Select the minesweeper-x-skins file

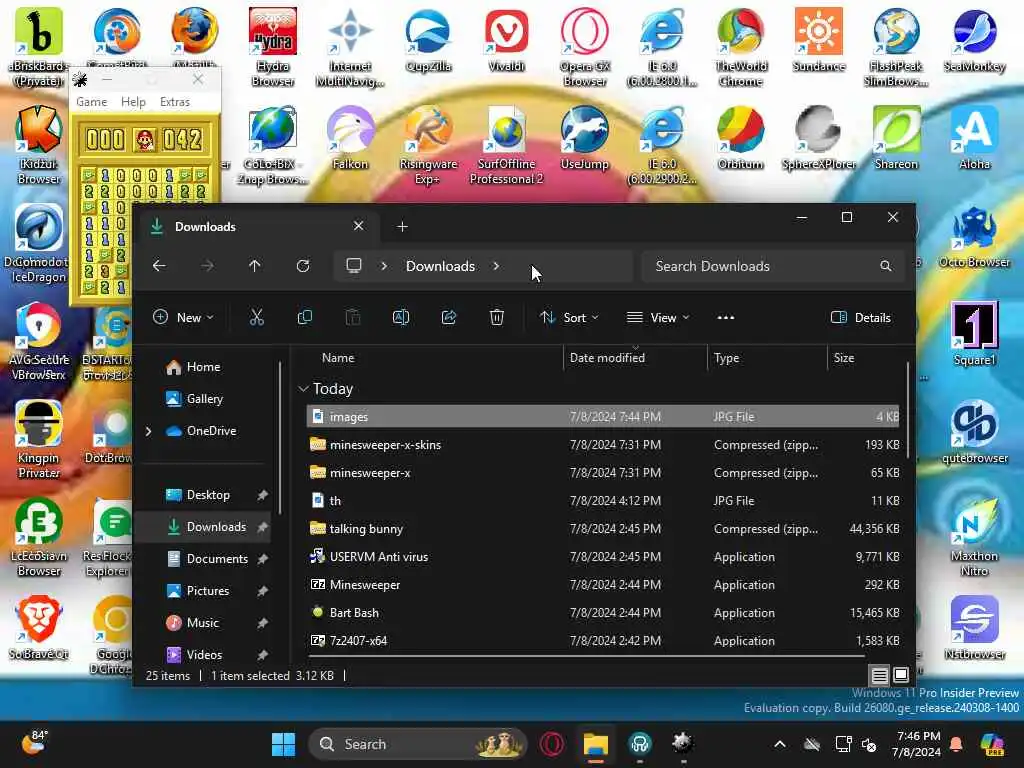(x=602, y=445)
